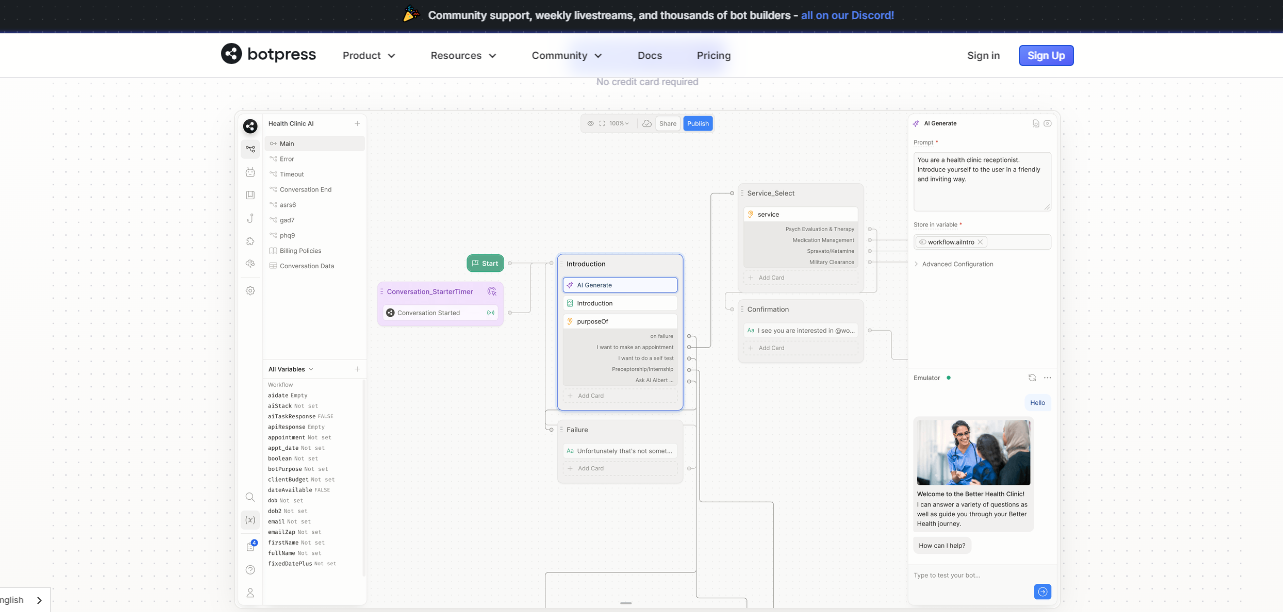1283x612 pixels.
Task: Remove the workflow.aiIntro variable tag
Action: [980, 241]
